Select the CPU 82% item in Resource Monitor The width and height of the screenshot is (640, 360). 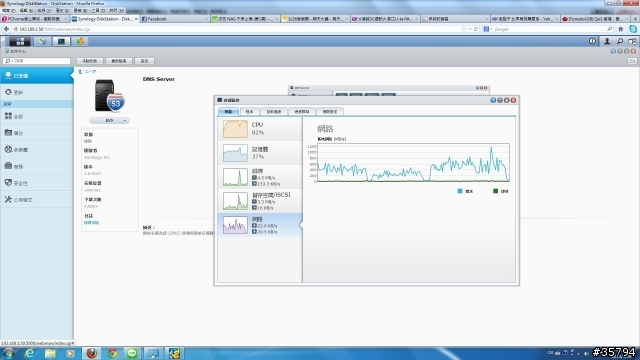click(x=260, y=129)
